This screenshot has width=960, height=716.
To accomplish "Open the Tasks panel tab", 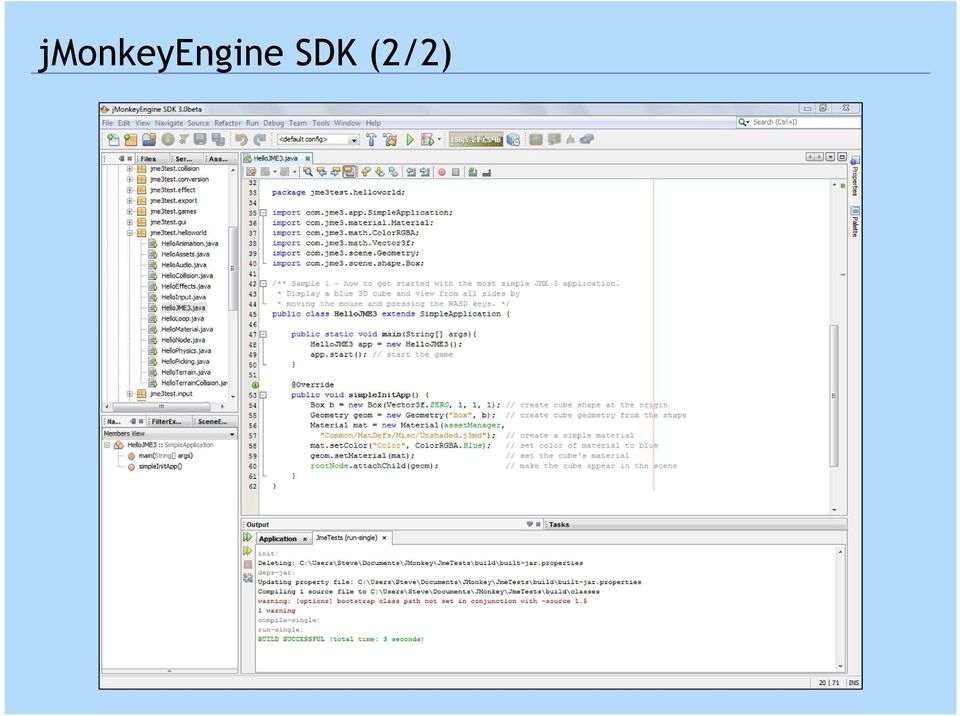I will point(559,525).
